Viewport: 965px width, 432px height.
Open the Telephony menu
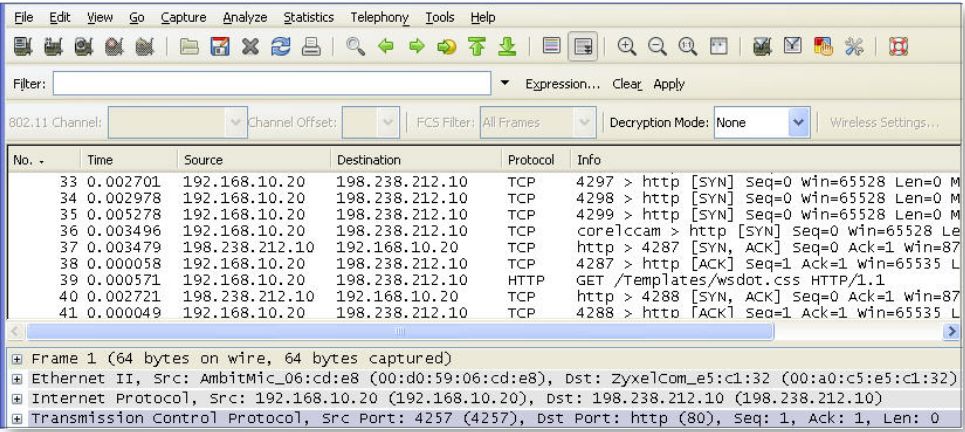(380, 17)
